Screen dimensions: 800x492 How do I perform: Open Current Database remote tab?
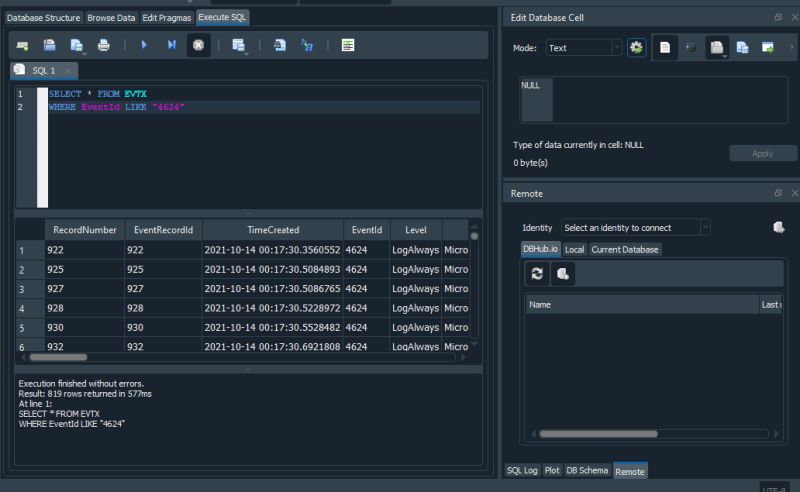click(625, 250)
